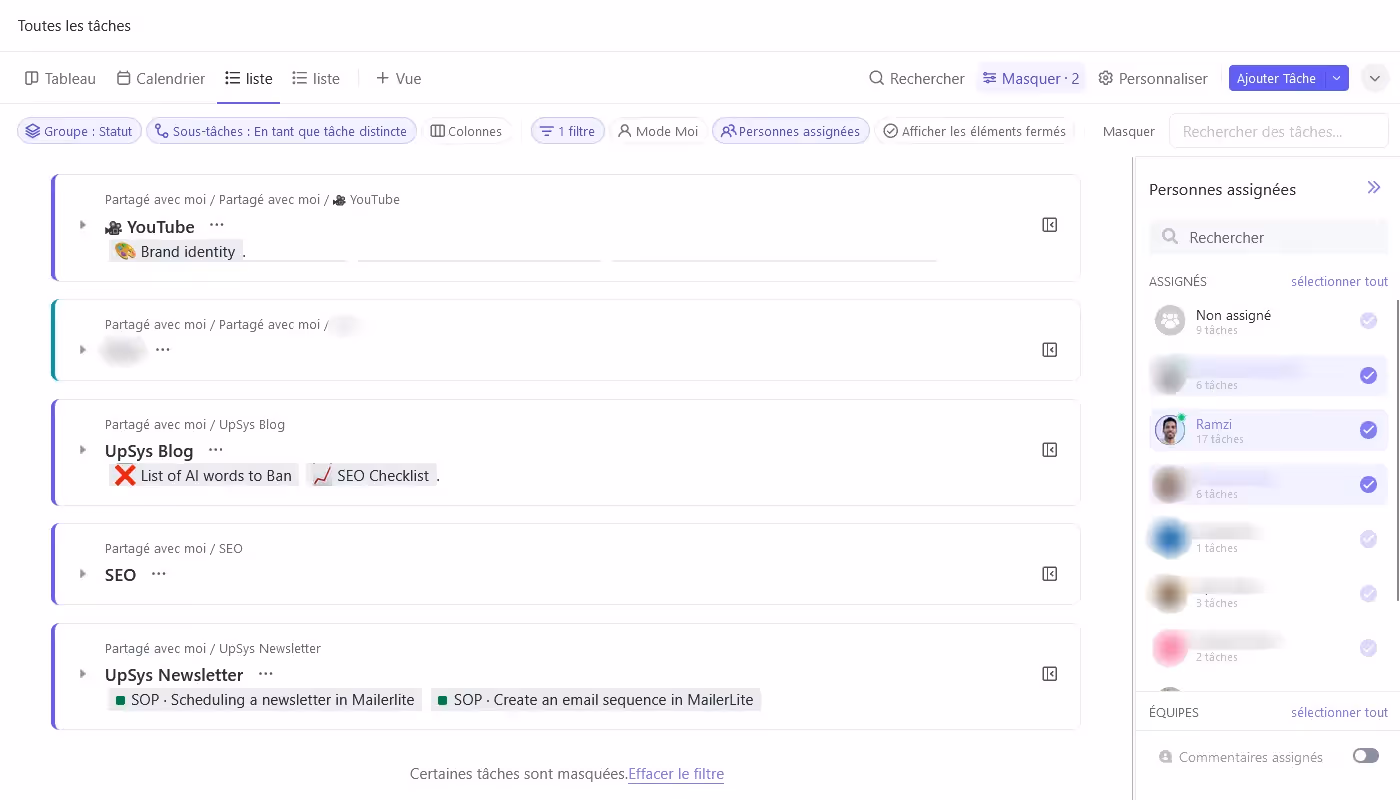This screenshot has width=1400, height=800.
Task: Open the Colonnes configuration icon
Action: 437,130
